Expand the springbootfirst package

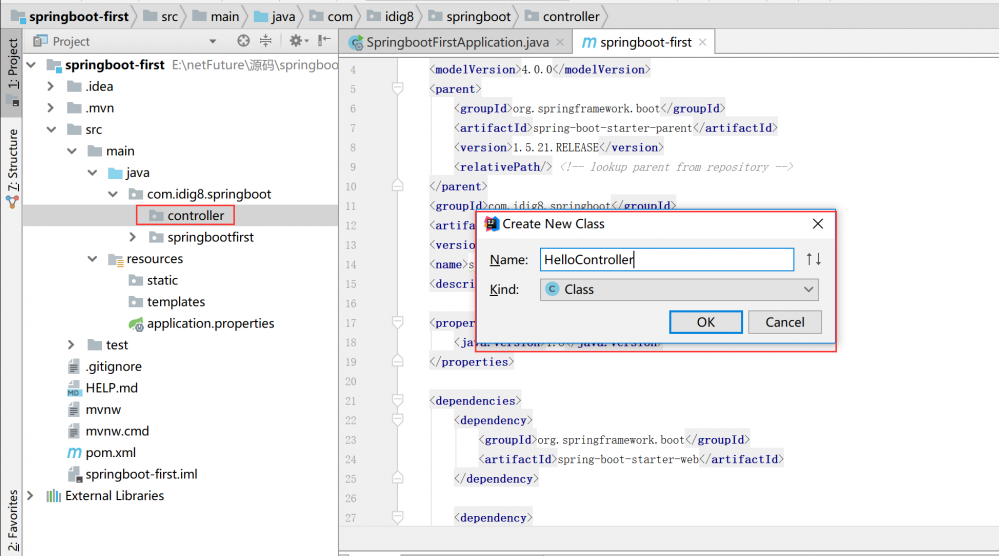coord(133,238)
